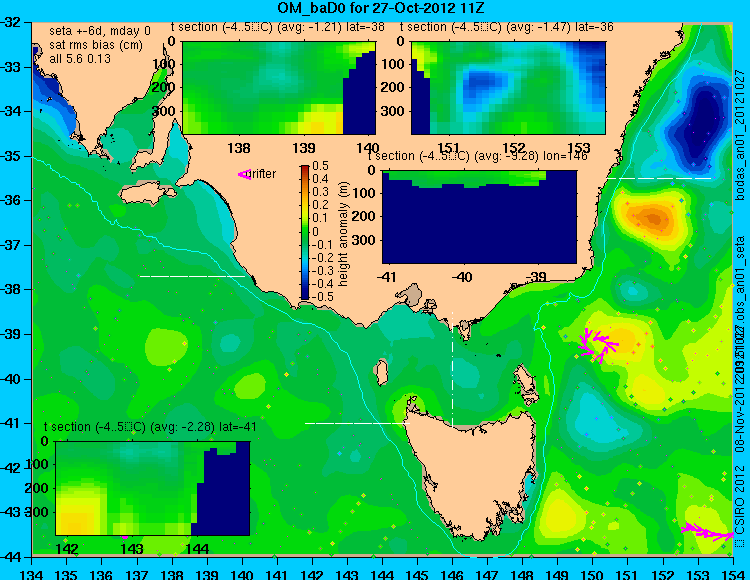Click the -32 latitude axis label
The image size is (750, 580).
point(11,22)
